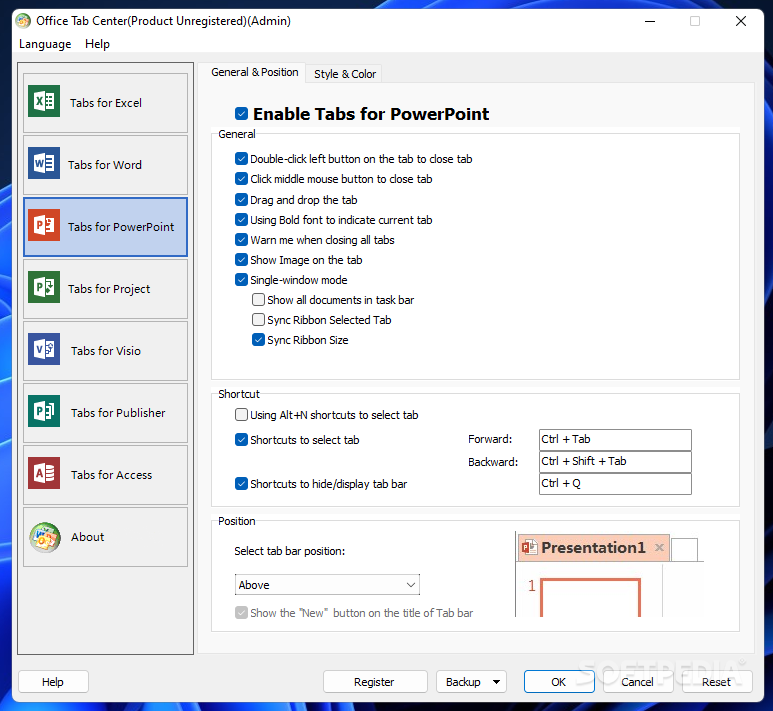
Task: Toggle Show Image on the tab
Action: [241, 260]
